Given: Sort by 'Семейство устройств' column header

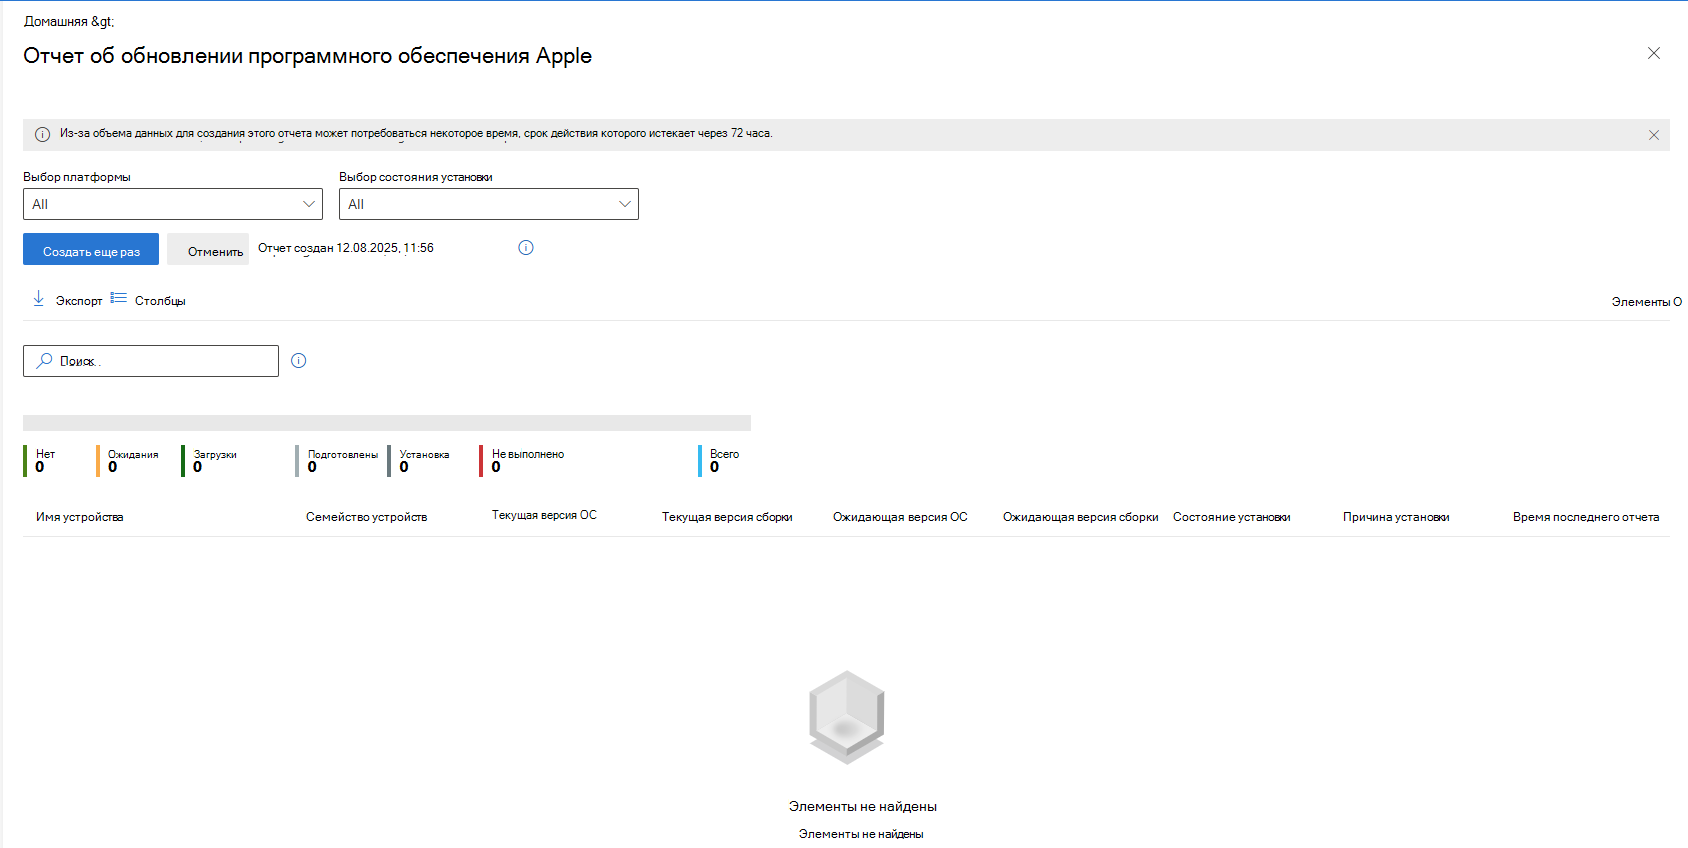Looking at the screenshot, I should pos(366,517).
